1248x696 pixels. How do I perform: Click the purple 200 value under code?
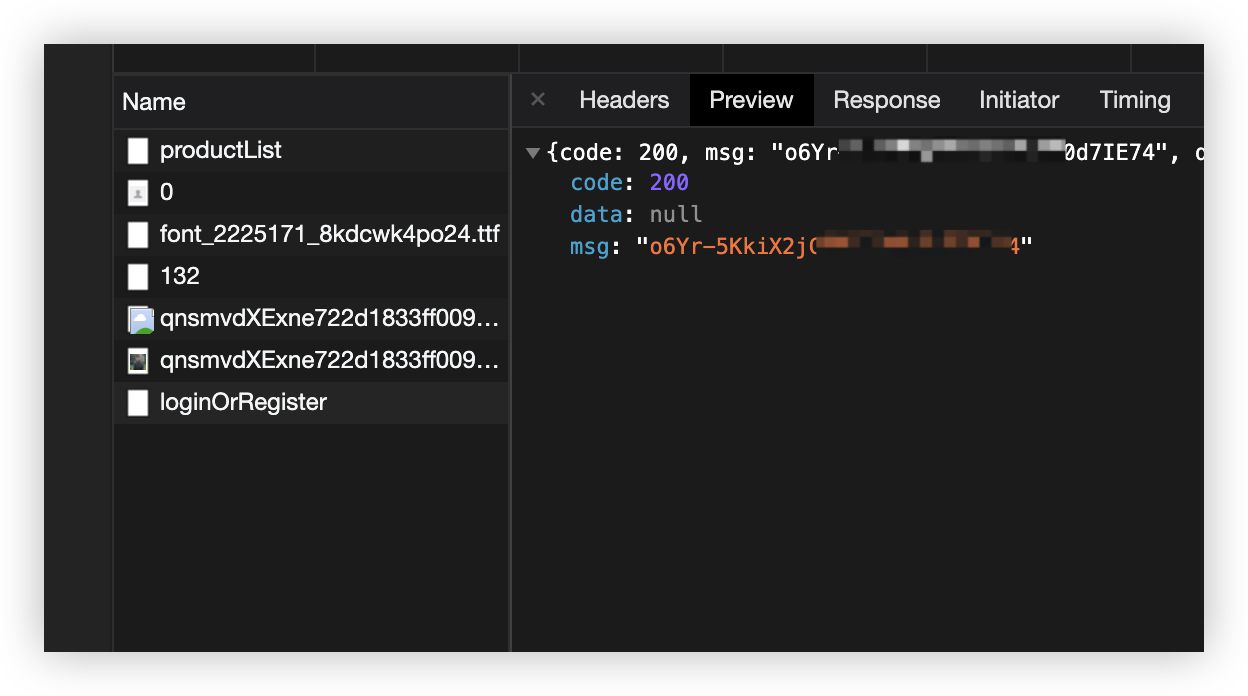[669, 183]
